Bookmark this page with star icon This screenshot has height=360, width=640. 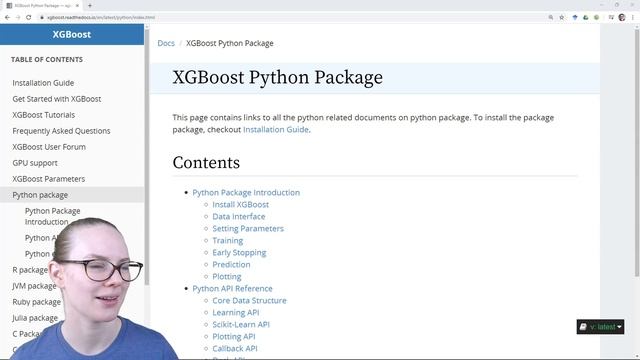(x=562, y=18)
